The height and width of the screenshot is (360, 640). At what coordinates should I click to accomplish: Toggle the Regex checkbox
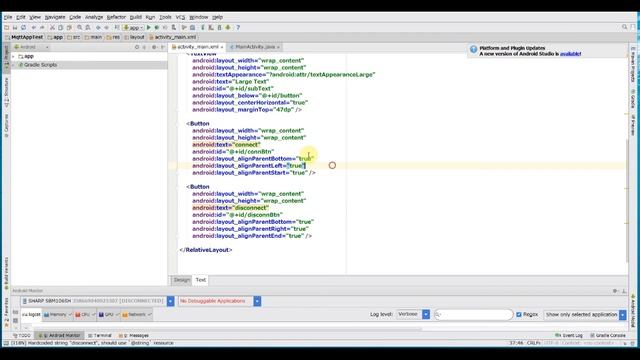(519, 314)
